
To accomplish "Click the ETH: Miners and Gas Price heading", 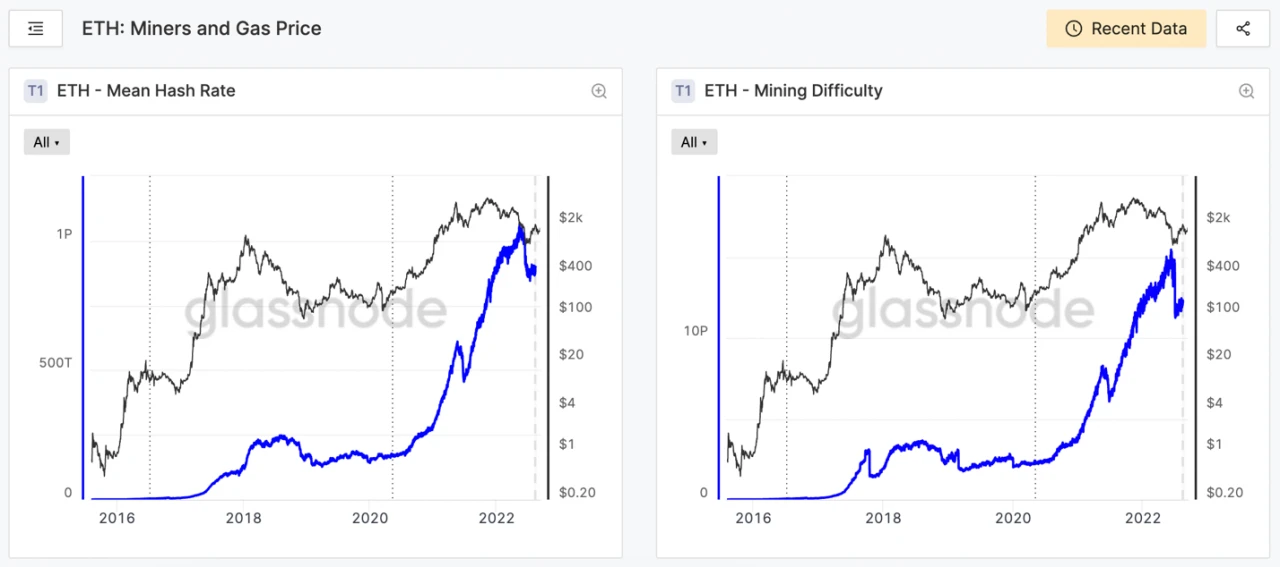I will point(202,28).
